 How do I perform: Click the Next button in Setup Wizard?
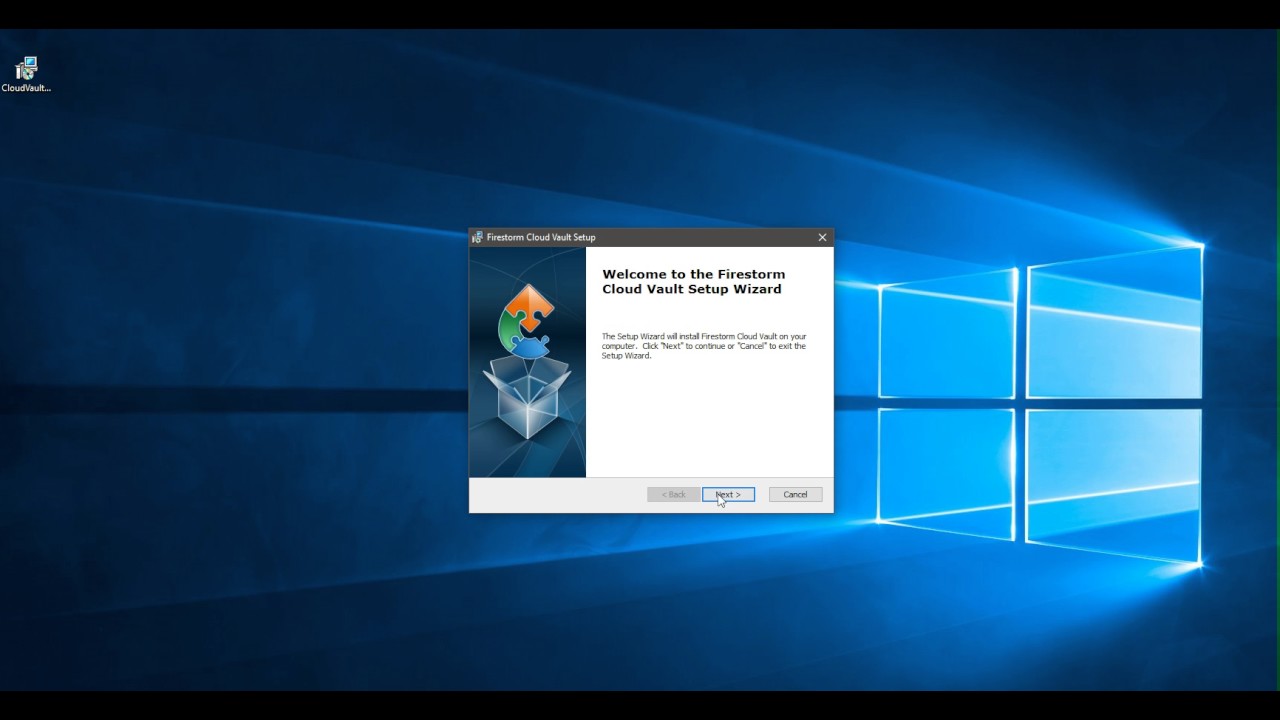coord(728,494)
